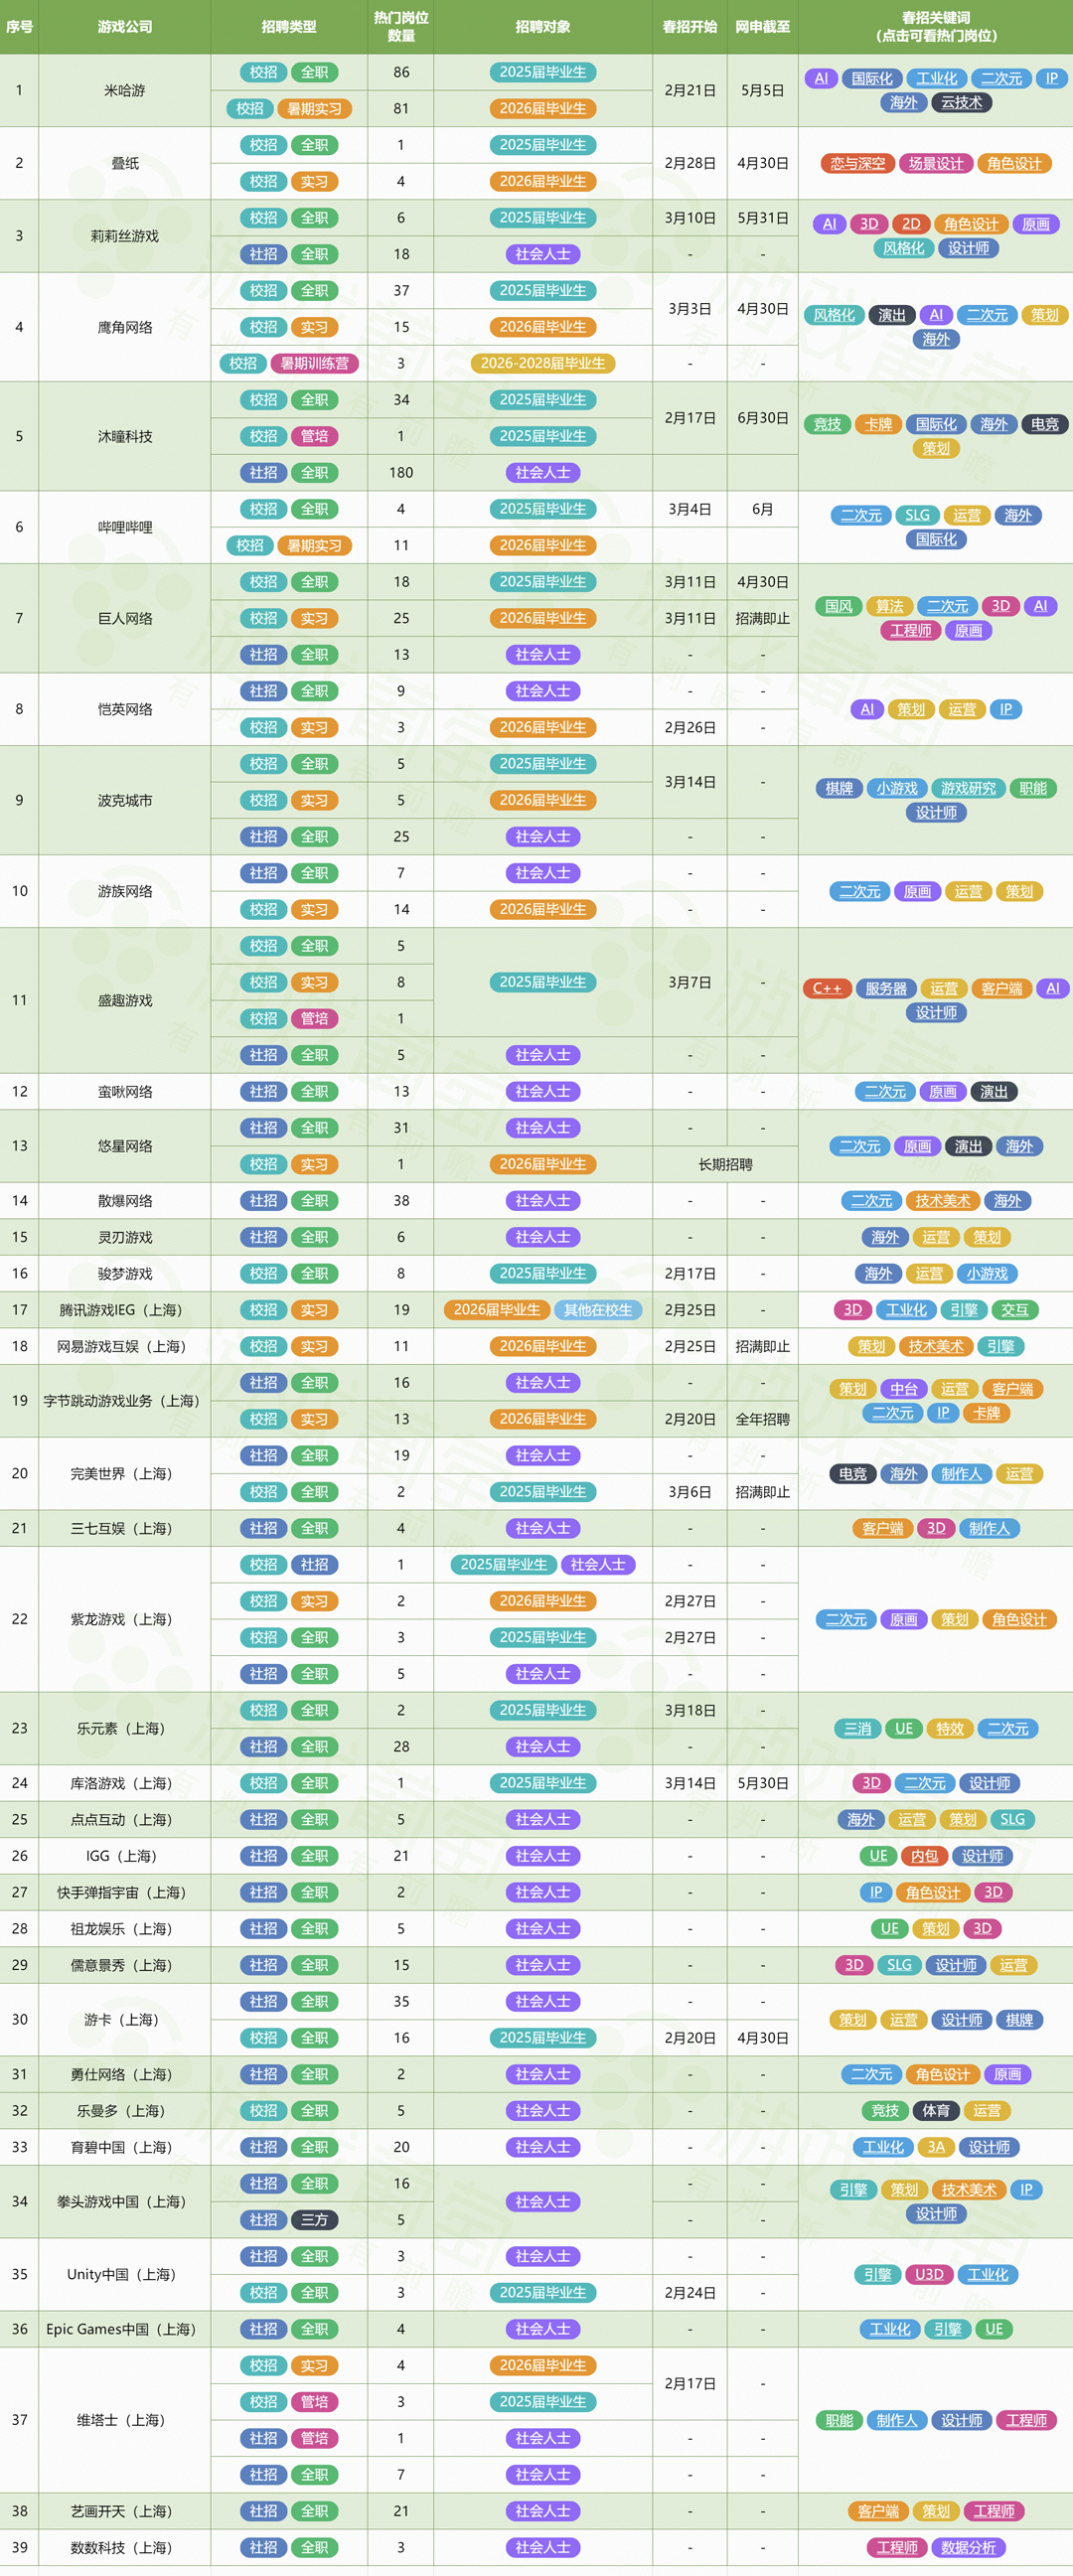This screenshot has width=1073, height=2576.
Task: Open the C++ keyword tag
Action: 827,988
